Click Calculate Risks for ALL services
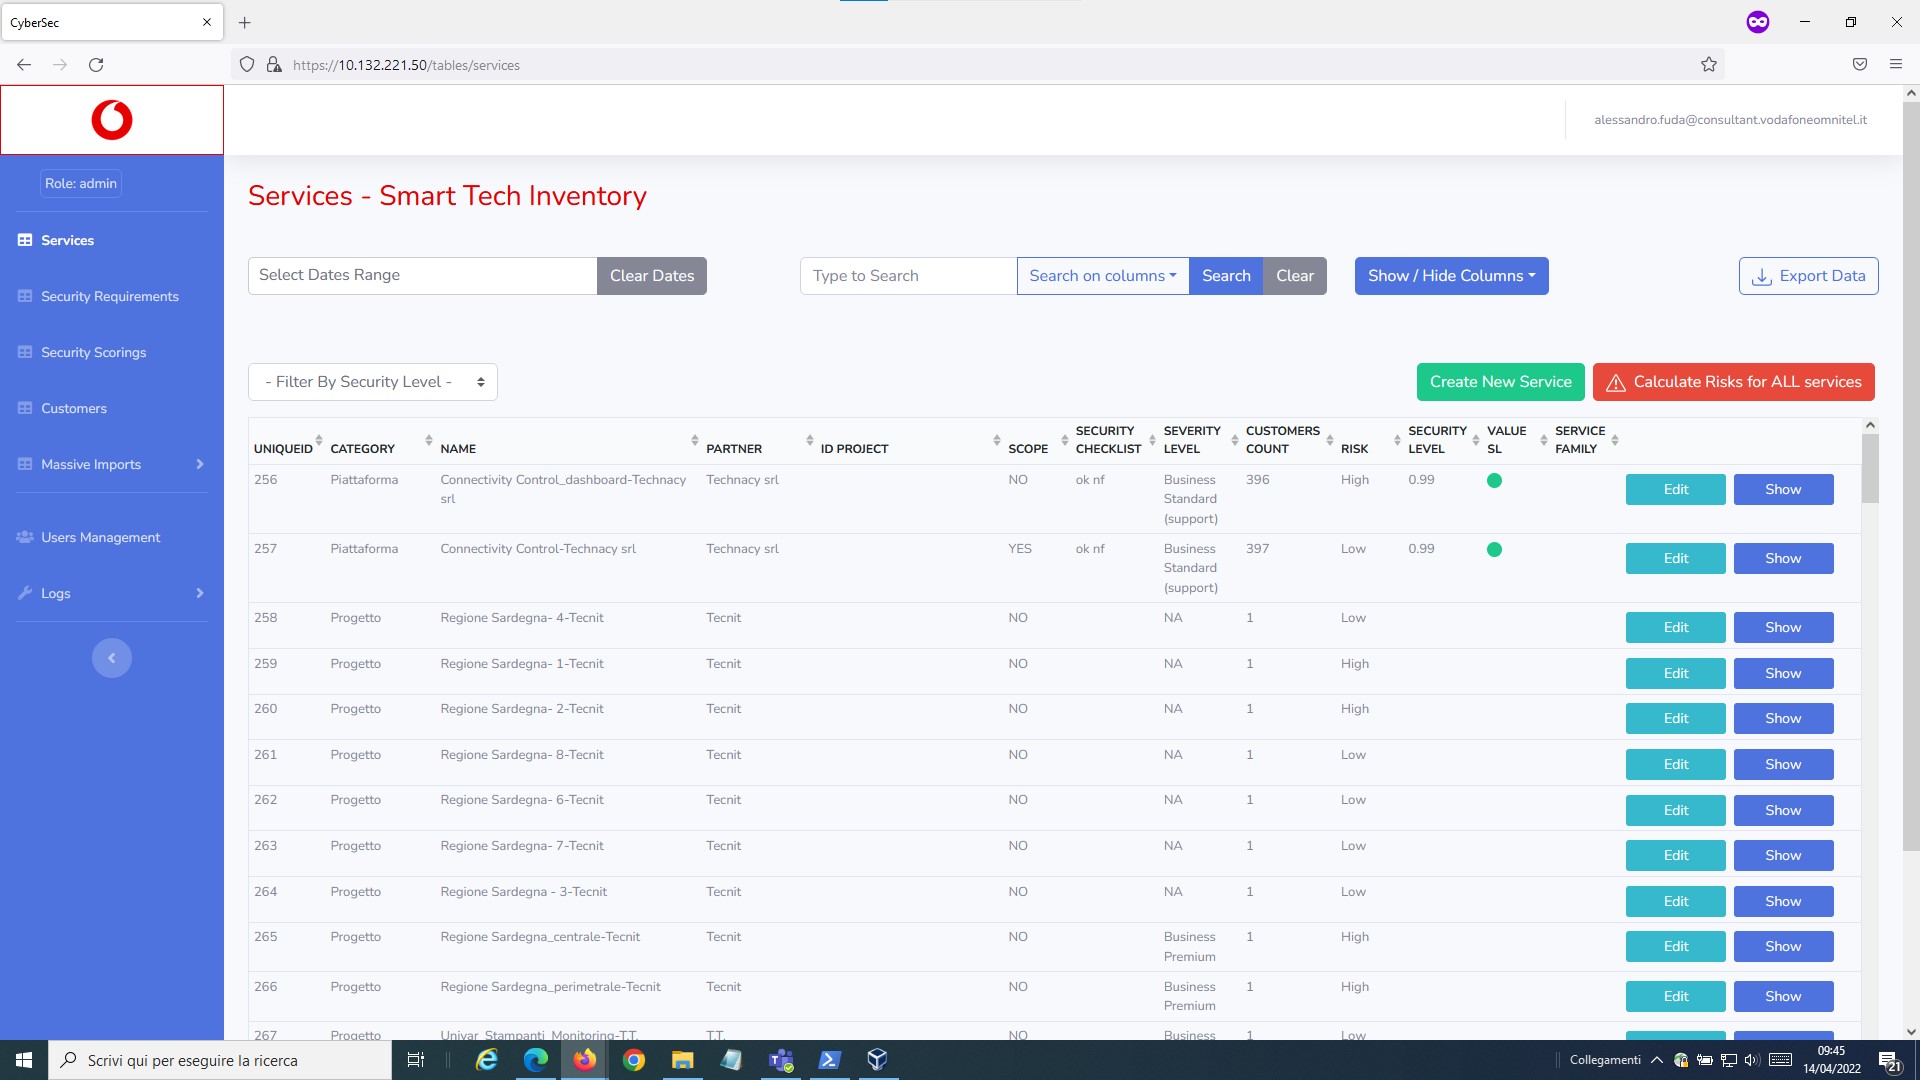This screenshot has height=1080, width=1920. pos(1733,382)
